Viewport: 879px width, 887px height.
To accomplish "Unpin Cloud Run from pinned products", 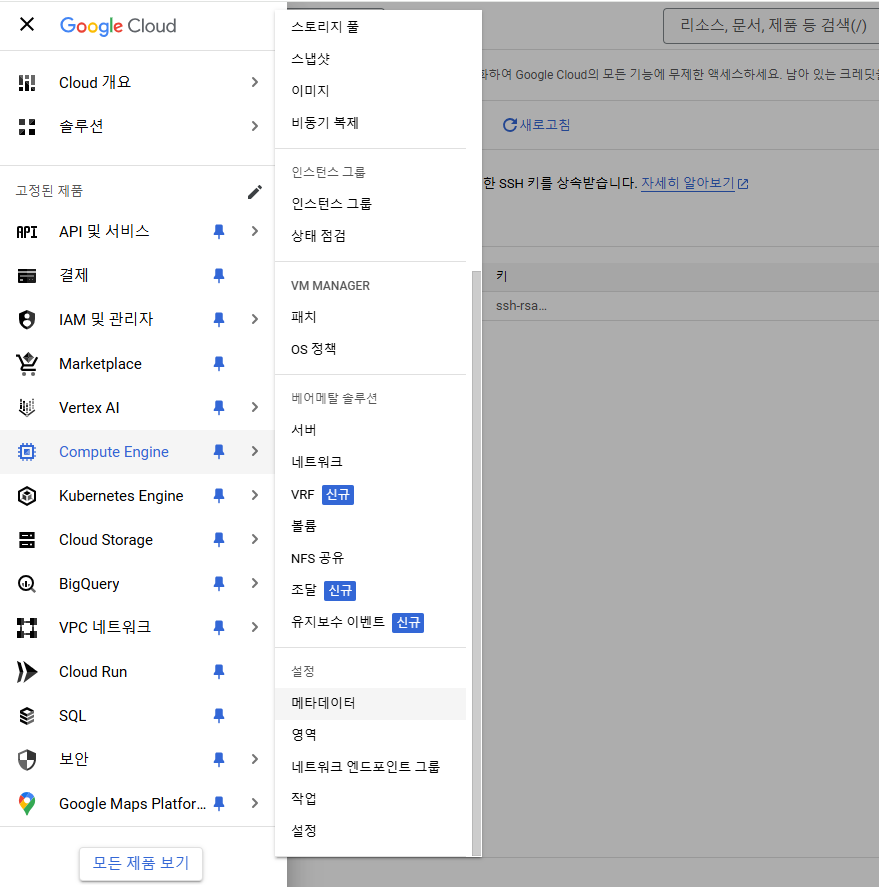I will coord(219,671).
